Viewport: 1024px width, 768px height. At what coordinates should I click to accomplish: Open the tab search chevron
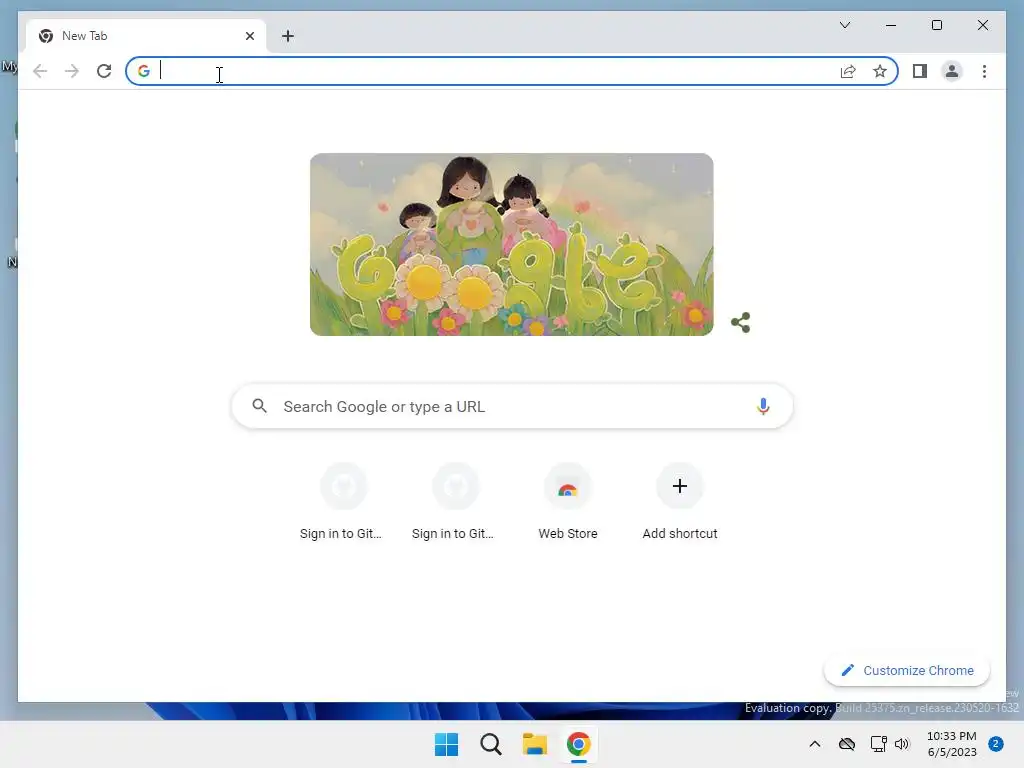844,25
